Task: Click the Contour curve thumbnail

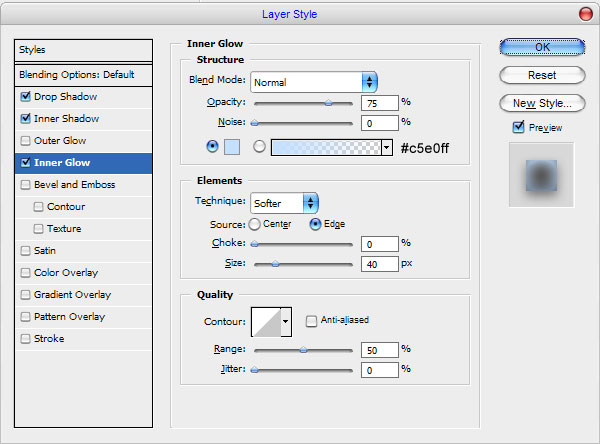Action: (266, 322)
